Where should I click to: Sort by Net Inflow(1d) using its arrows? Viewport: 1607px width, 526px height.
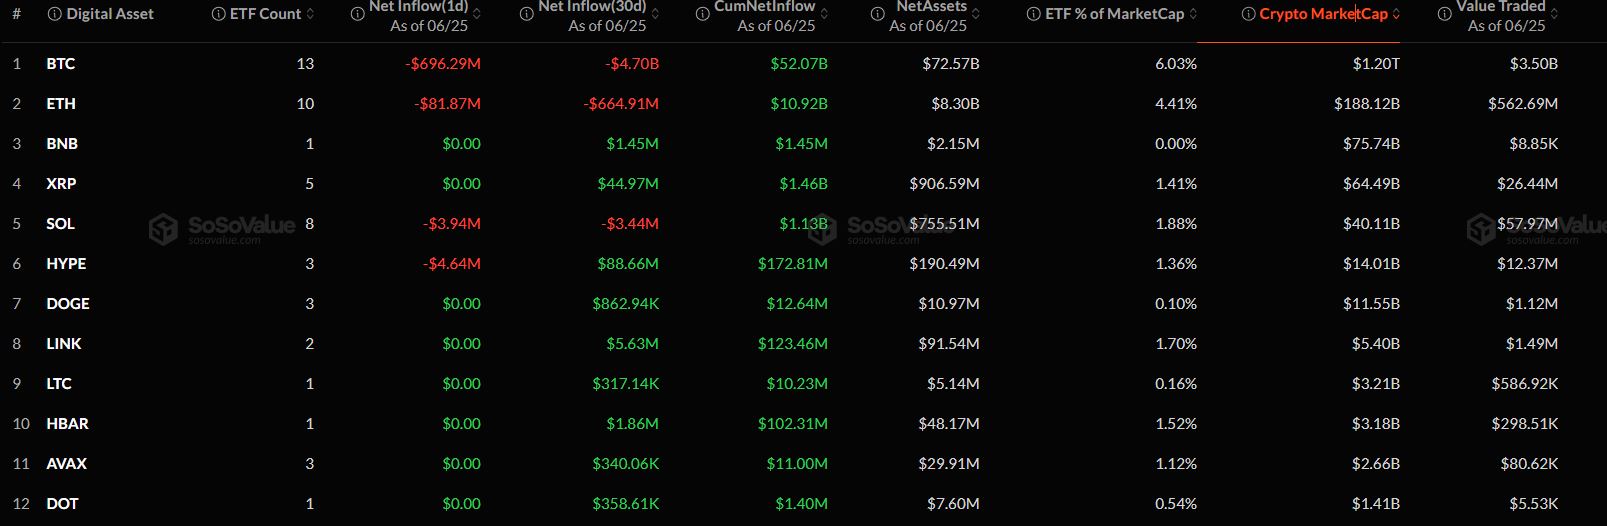tap(476, 14)
